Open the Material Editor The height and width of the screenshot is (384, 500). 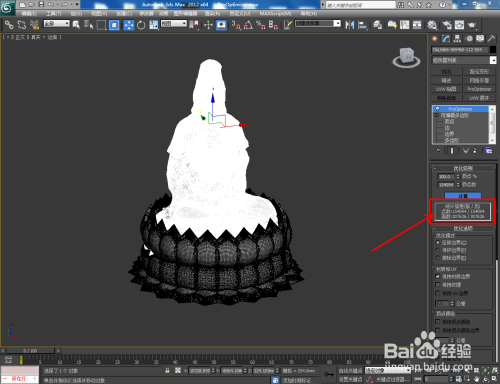pyautogui.click(x=432, y=25)
